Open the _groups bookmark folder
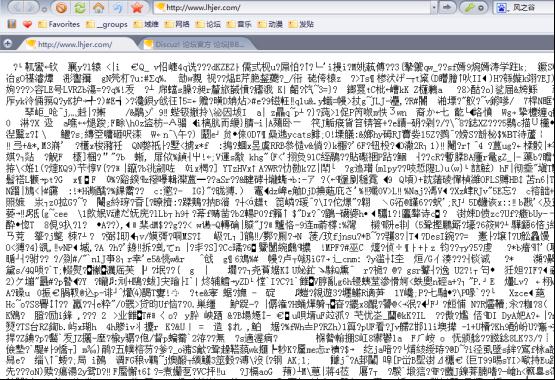This screenshot has height=380, width=555. (x=107, y=24)
